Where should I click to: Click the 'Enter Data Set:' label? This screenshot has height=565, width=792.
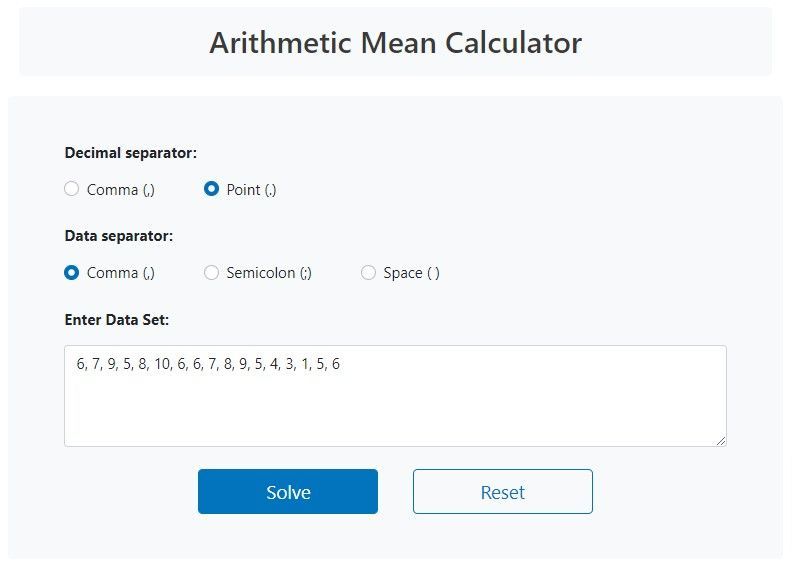[x=117, y=320]
